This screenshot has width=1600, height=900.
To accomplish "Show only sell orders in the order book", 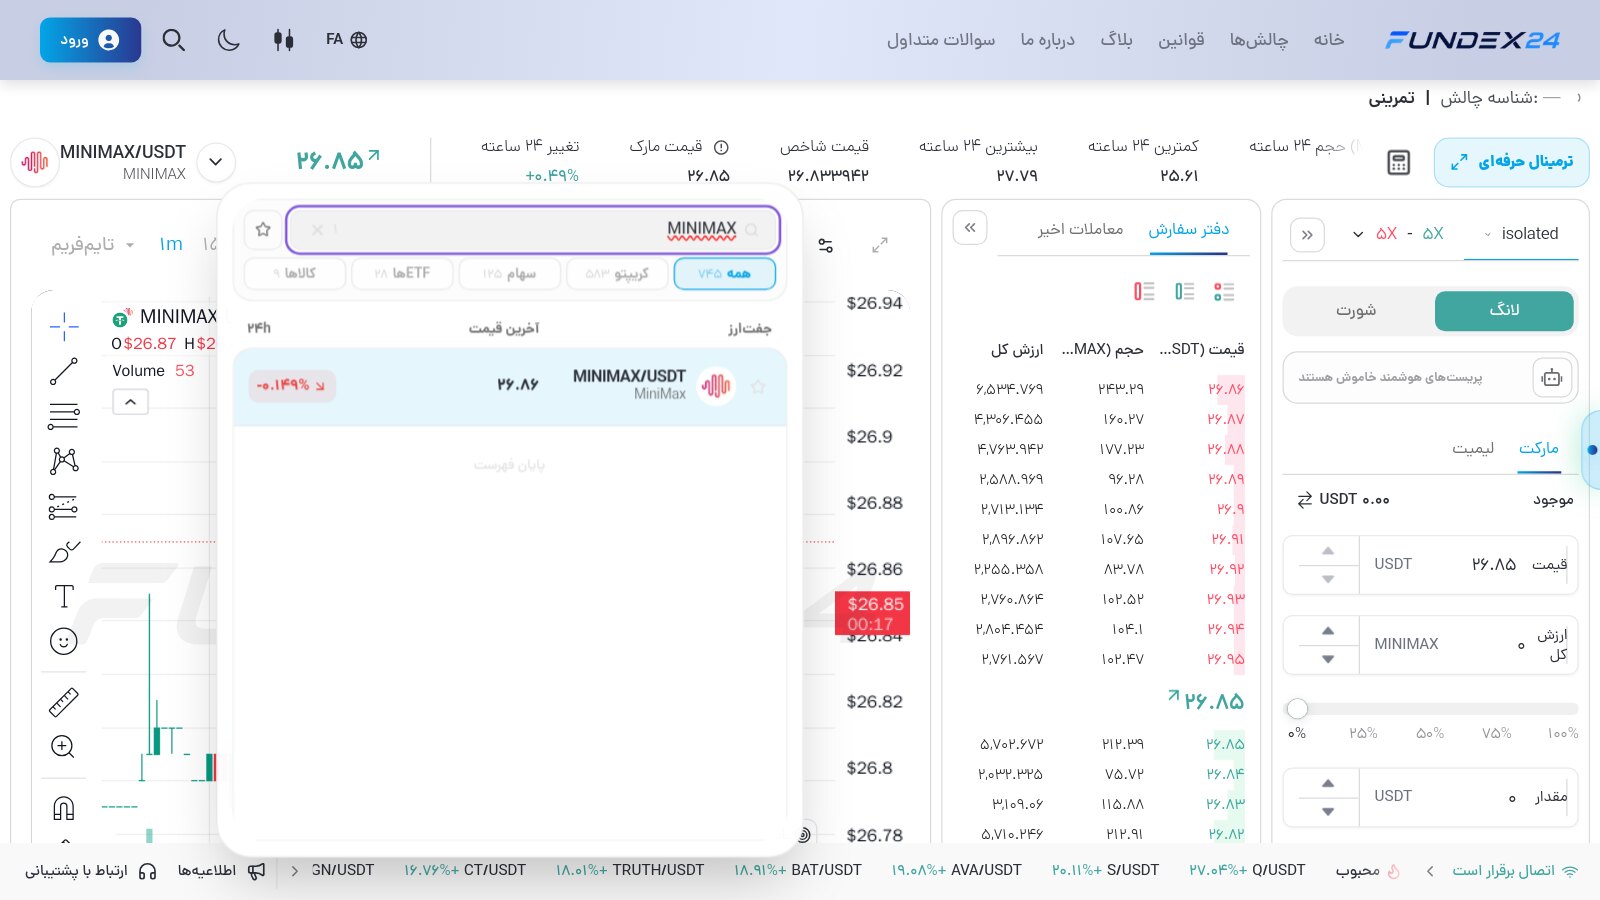I will 1144,291.
